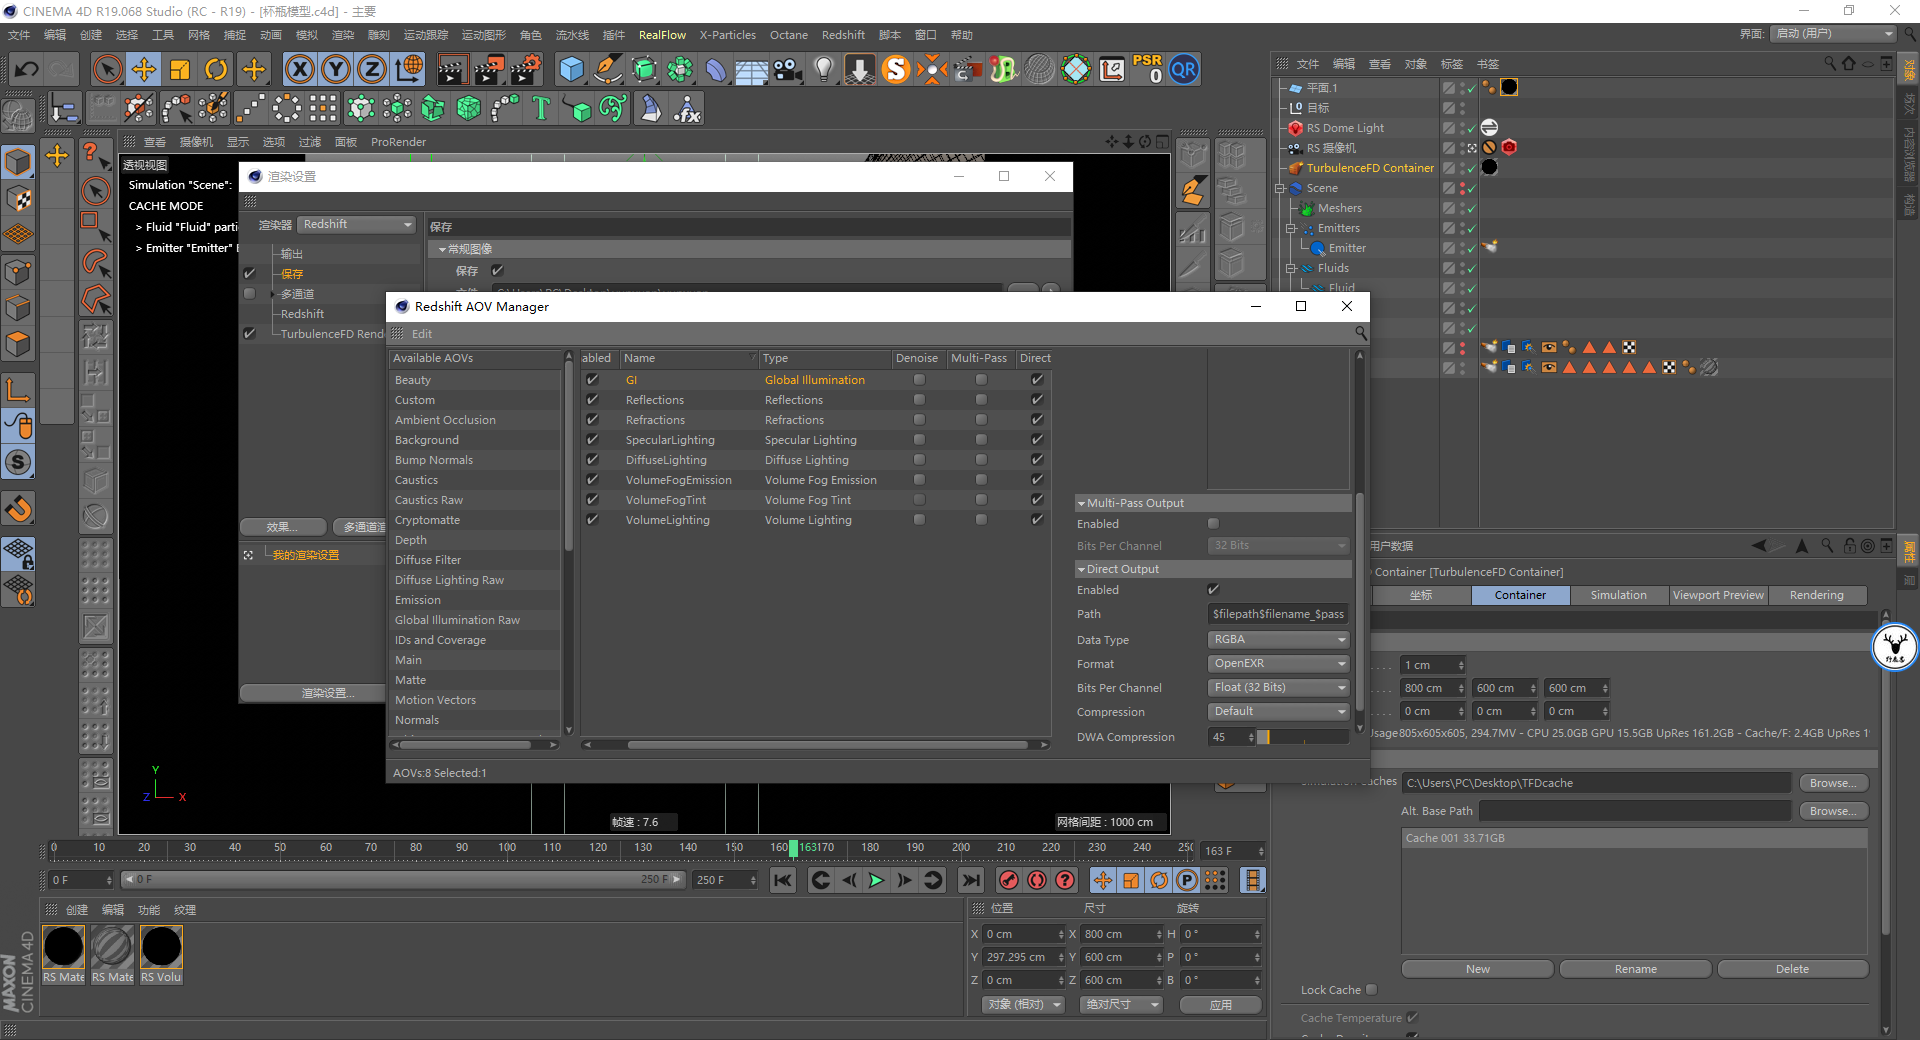Click the record active objects keyframe icon
The image size is (1920, 1040).
[x=1009, y=880]
